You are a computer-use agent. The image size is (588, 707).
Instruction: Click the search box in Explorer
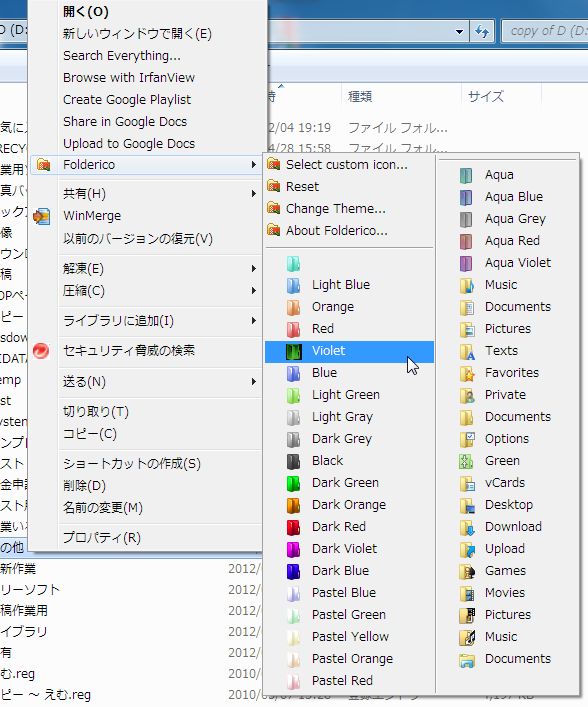point(546,32)
